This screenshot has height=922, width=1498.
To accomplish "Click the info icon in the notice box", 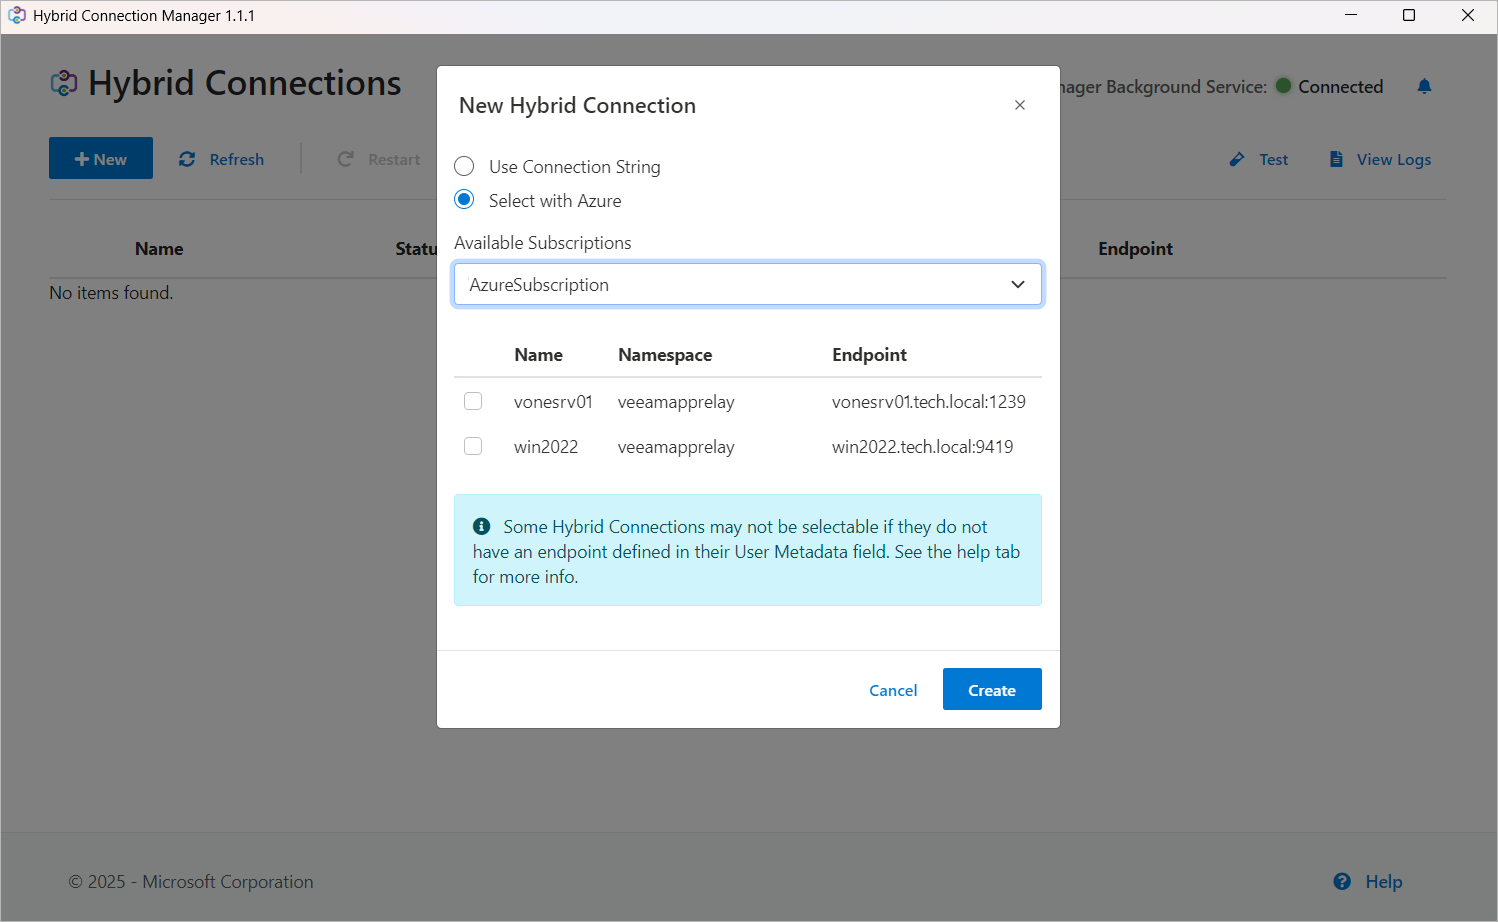I will pos(482,526).
